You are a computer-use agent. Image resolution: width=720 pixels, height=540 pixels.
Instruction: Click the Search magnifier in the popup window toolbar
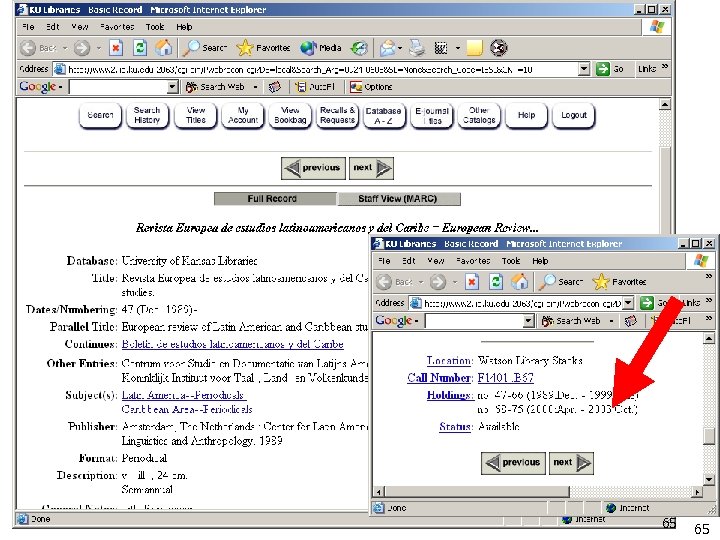coord(547,282)
